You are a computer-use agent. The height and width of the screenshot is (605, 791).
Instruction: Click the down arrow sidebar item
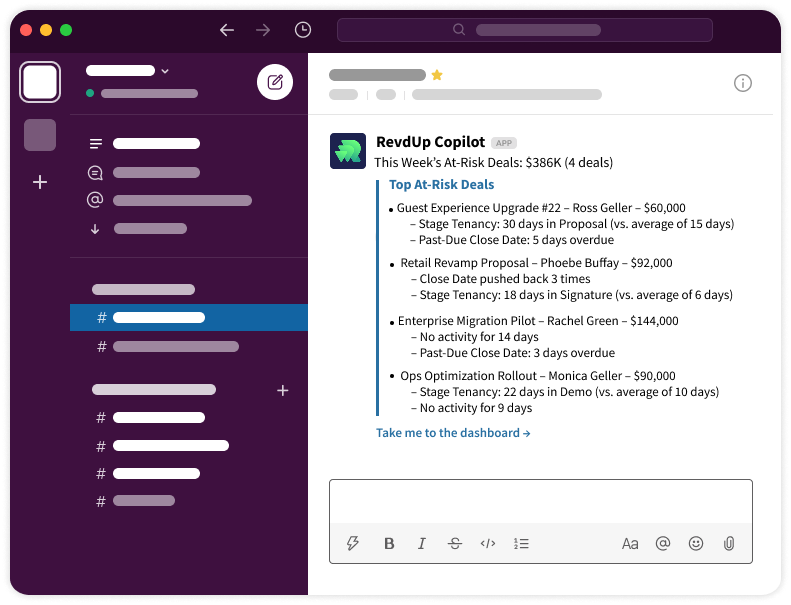click(x=95, y=229)
